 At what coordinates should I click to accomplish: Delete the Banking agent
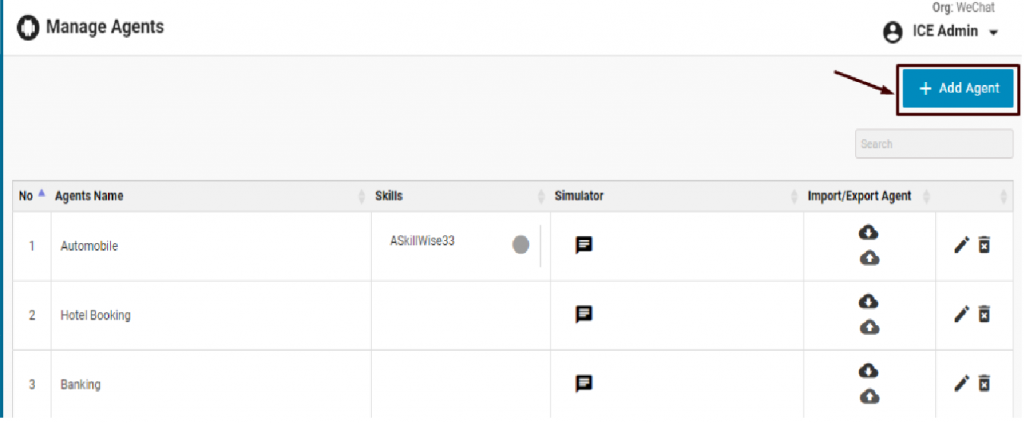tap(984, 383)
